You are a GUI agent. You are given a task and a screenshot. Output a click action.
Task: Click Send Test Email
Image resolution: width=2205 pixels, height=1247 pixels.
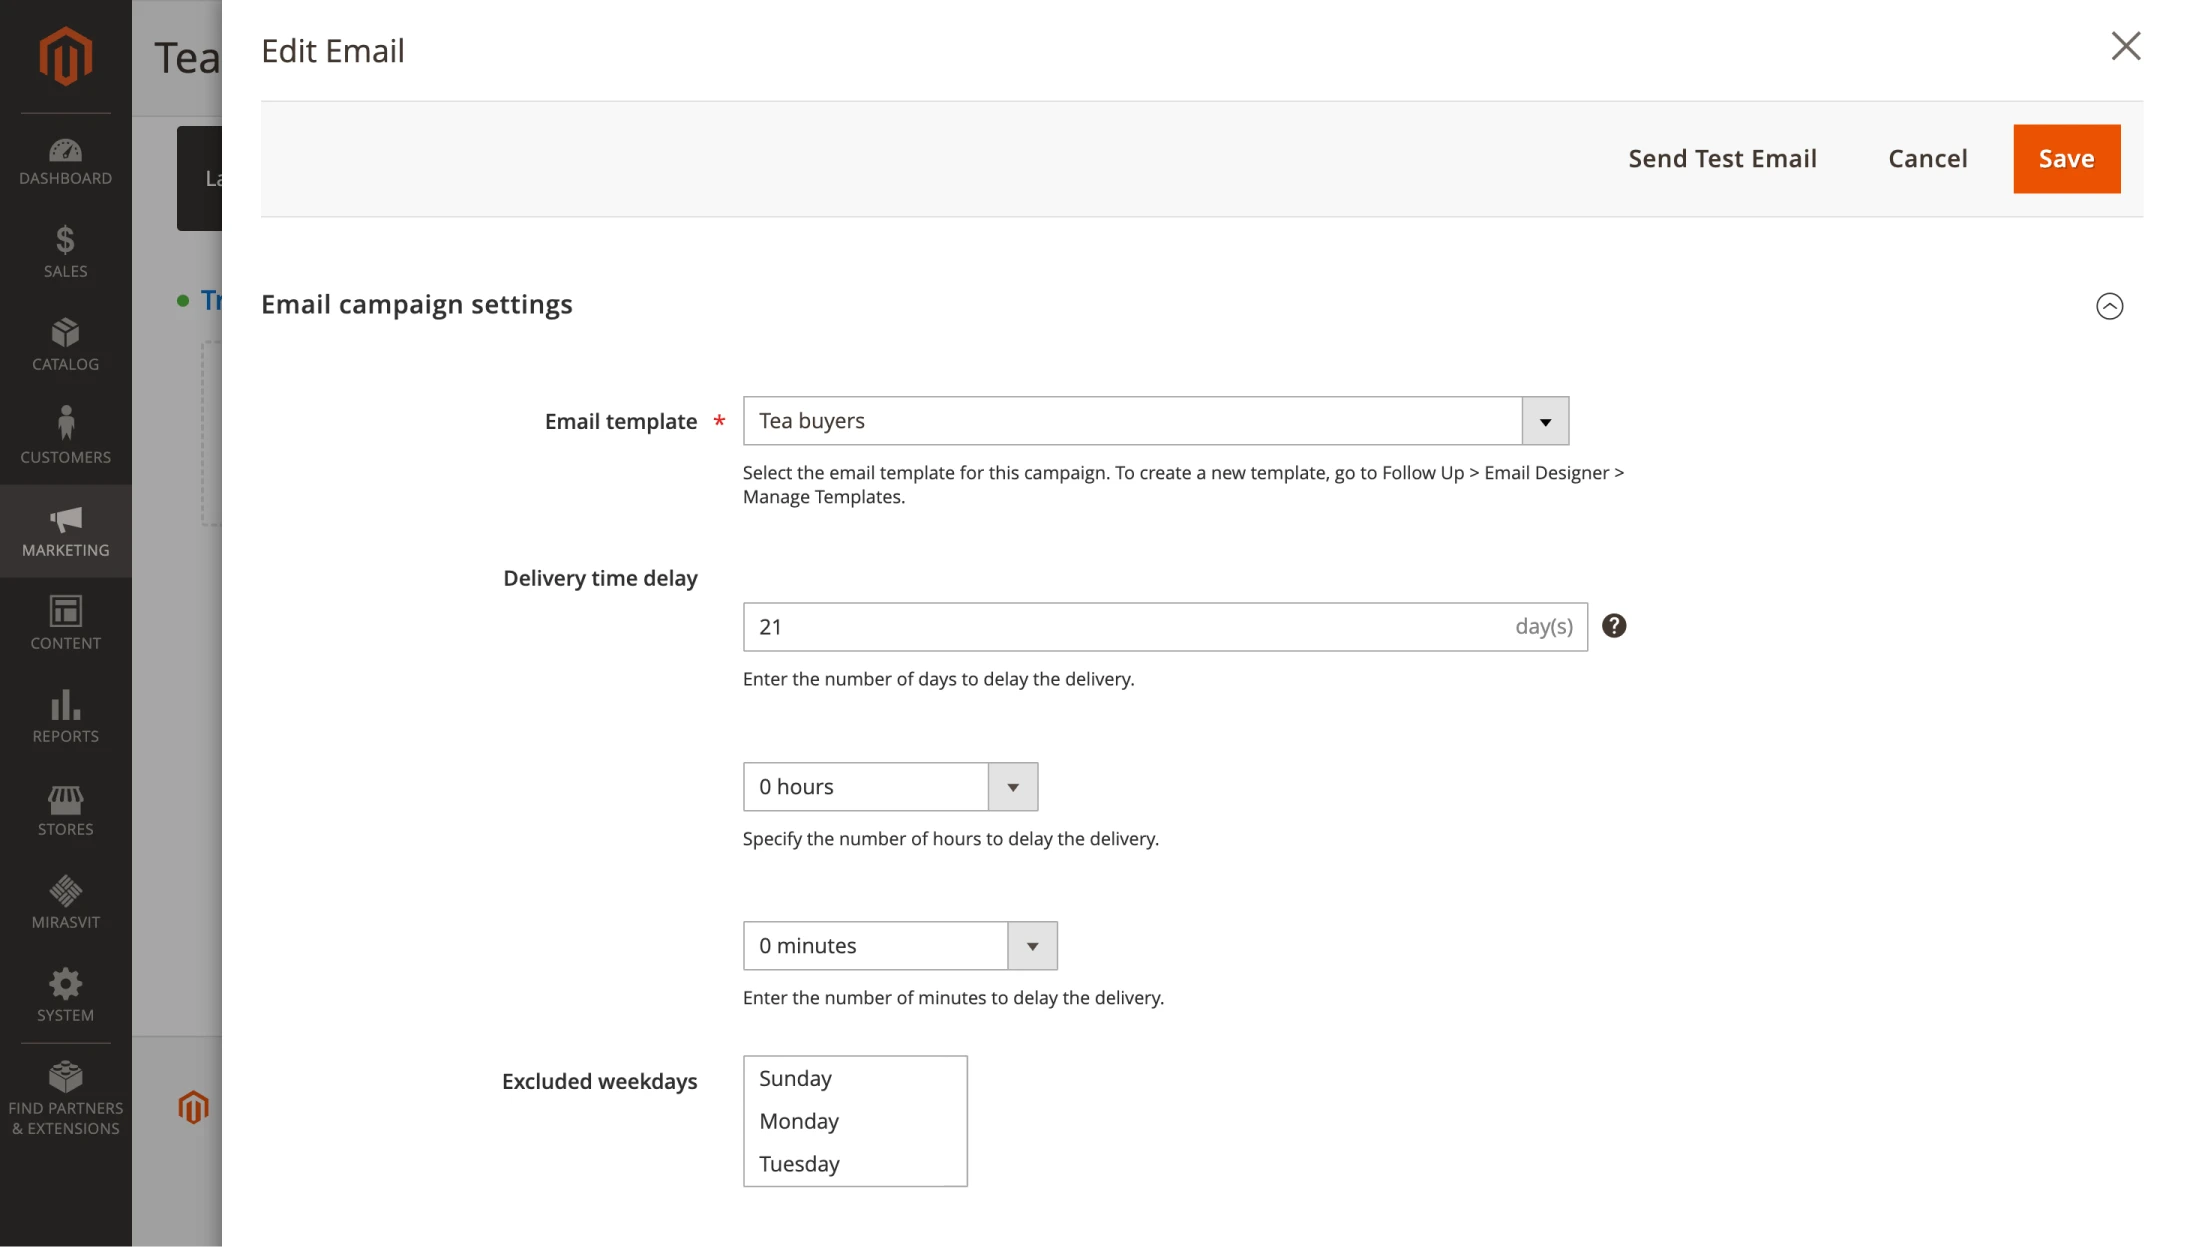click(1721, 158)
